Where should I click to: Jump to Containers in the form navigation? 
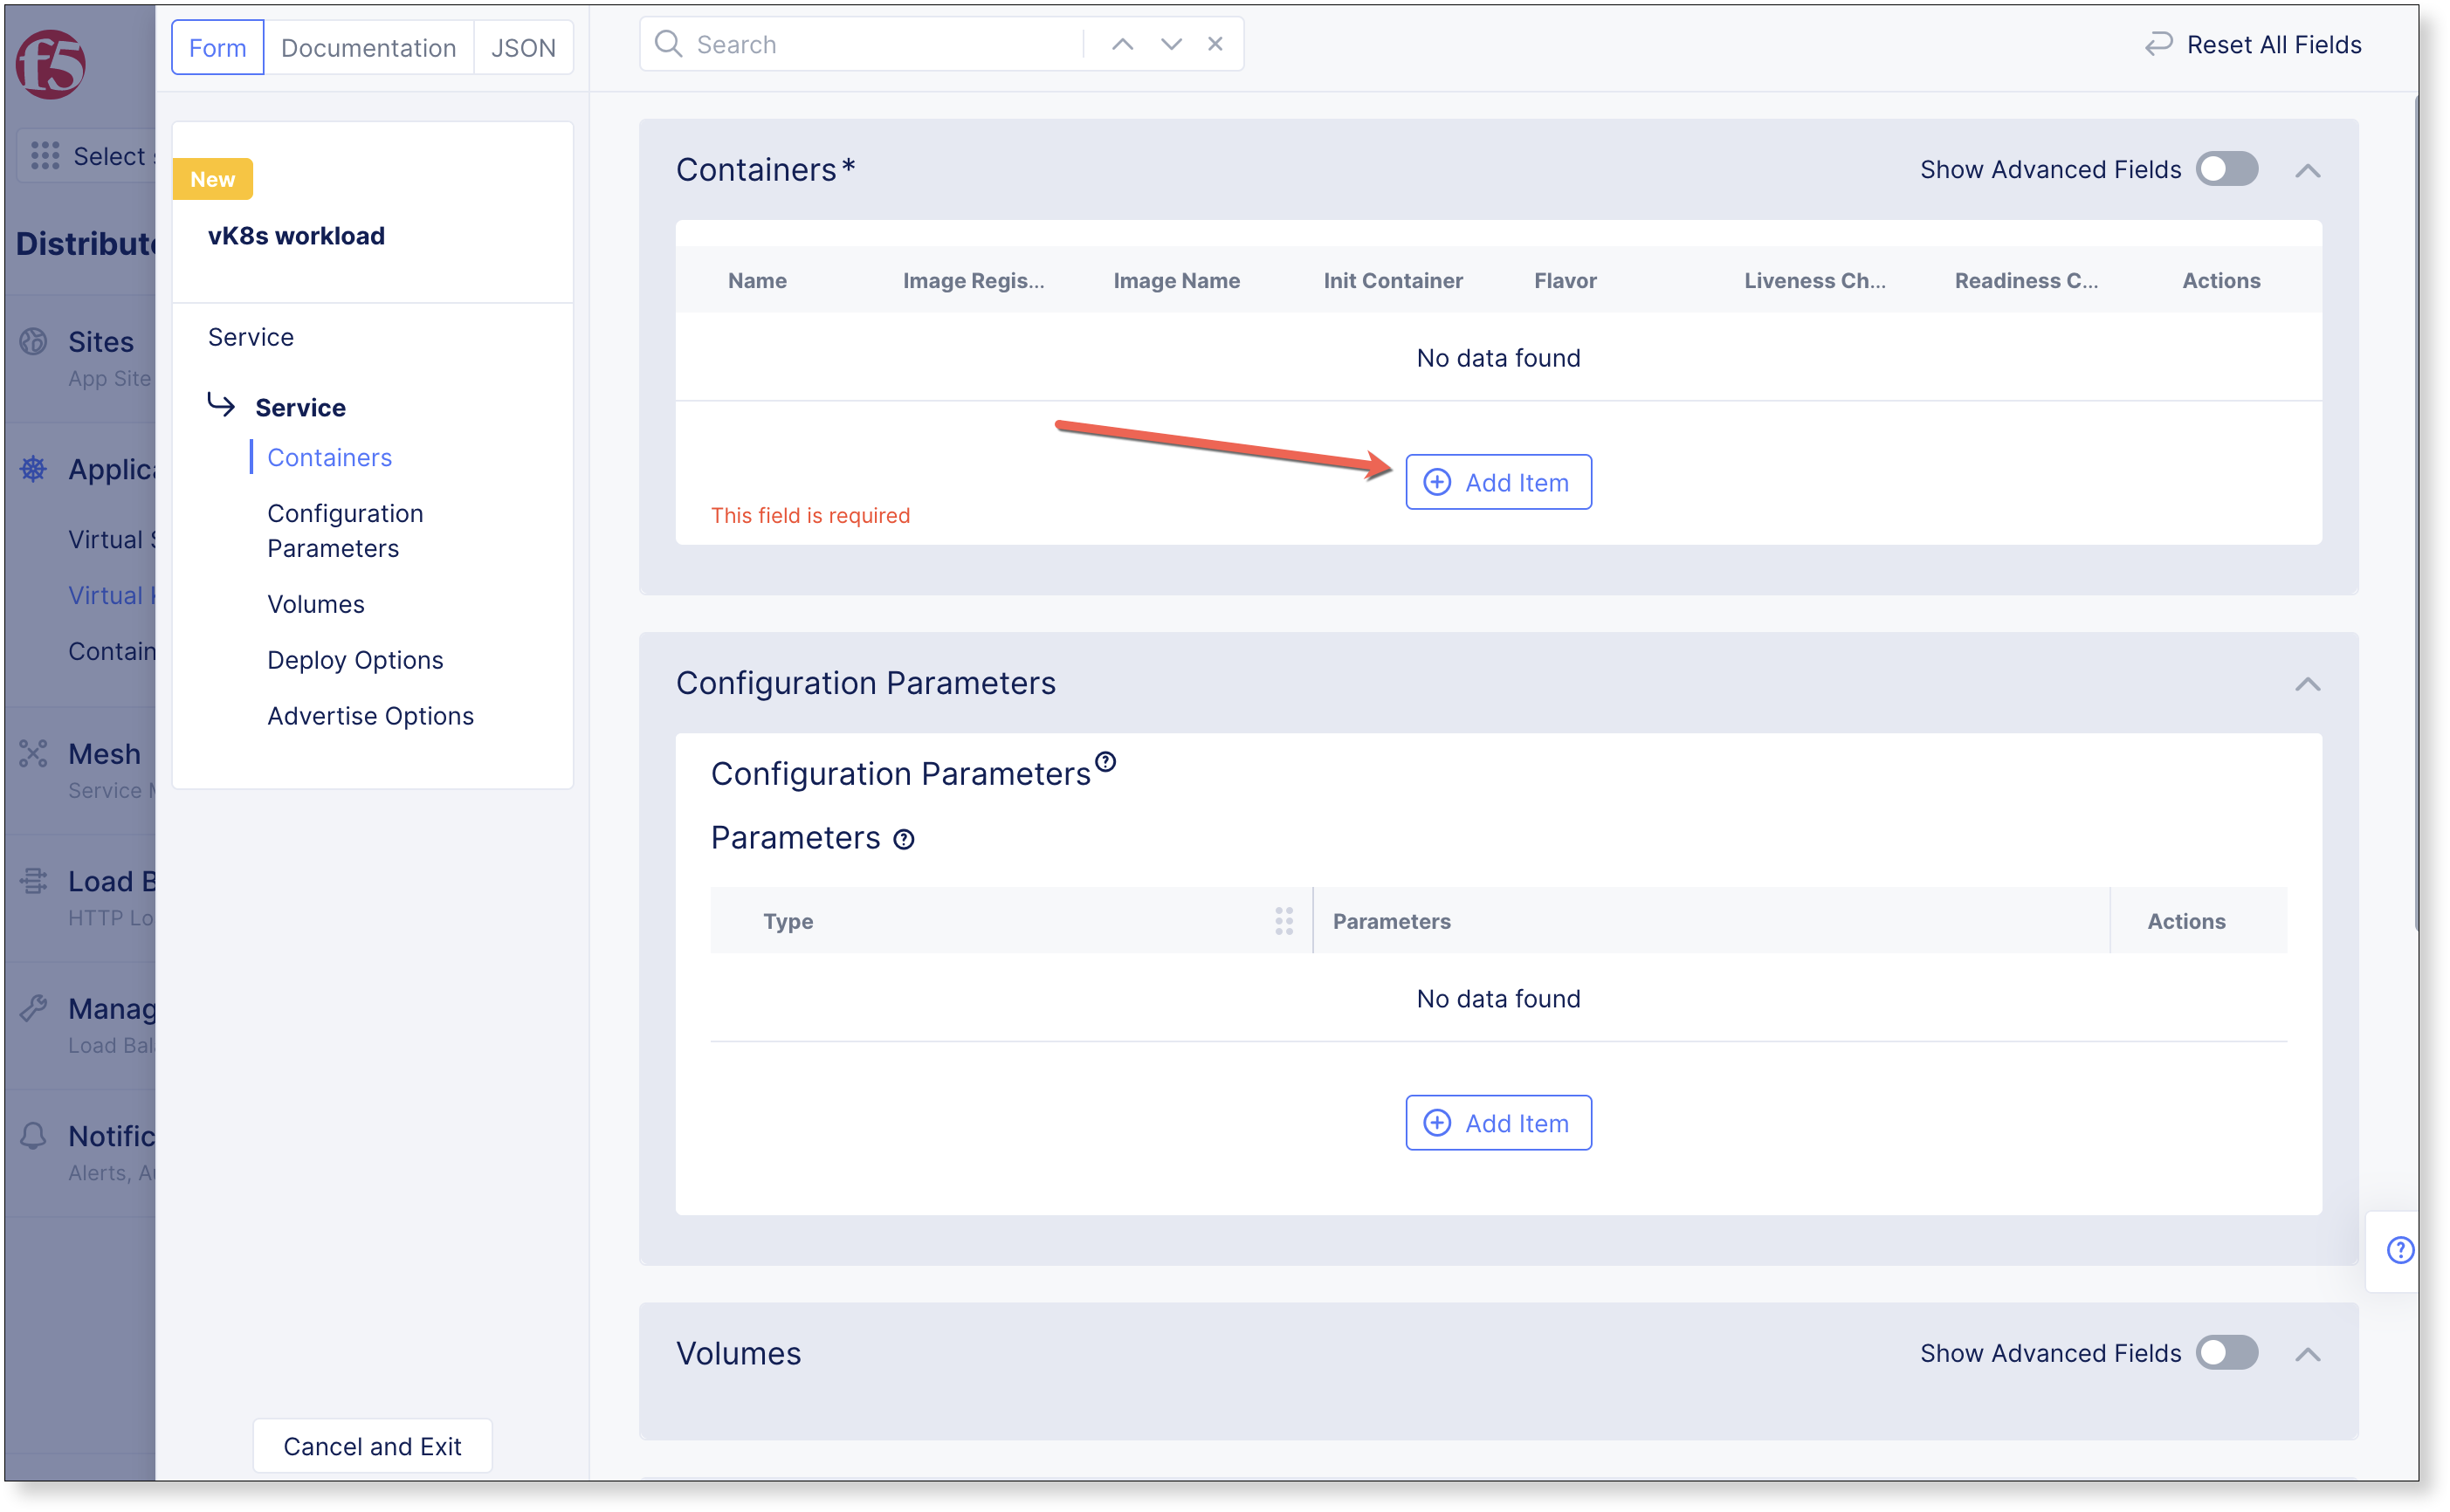point(329,457)
